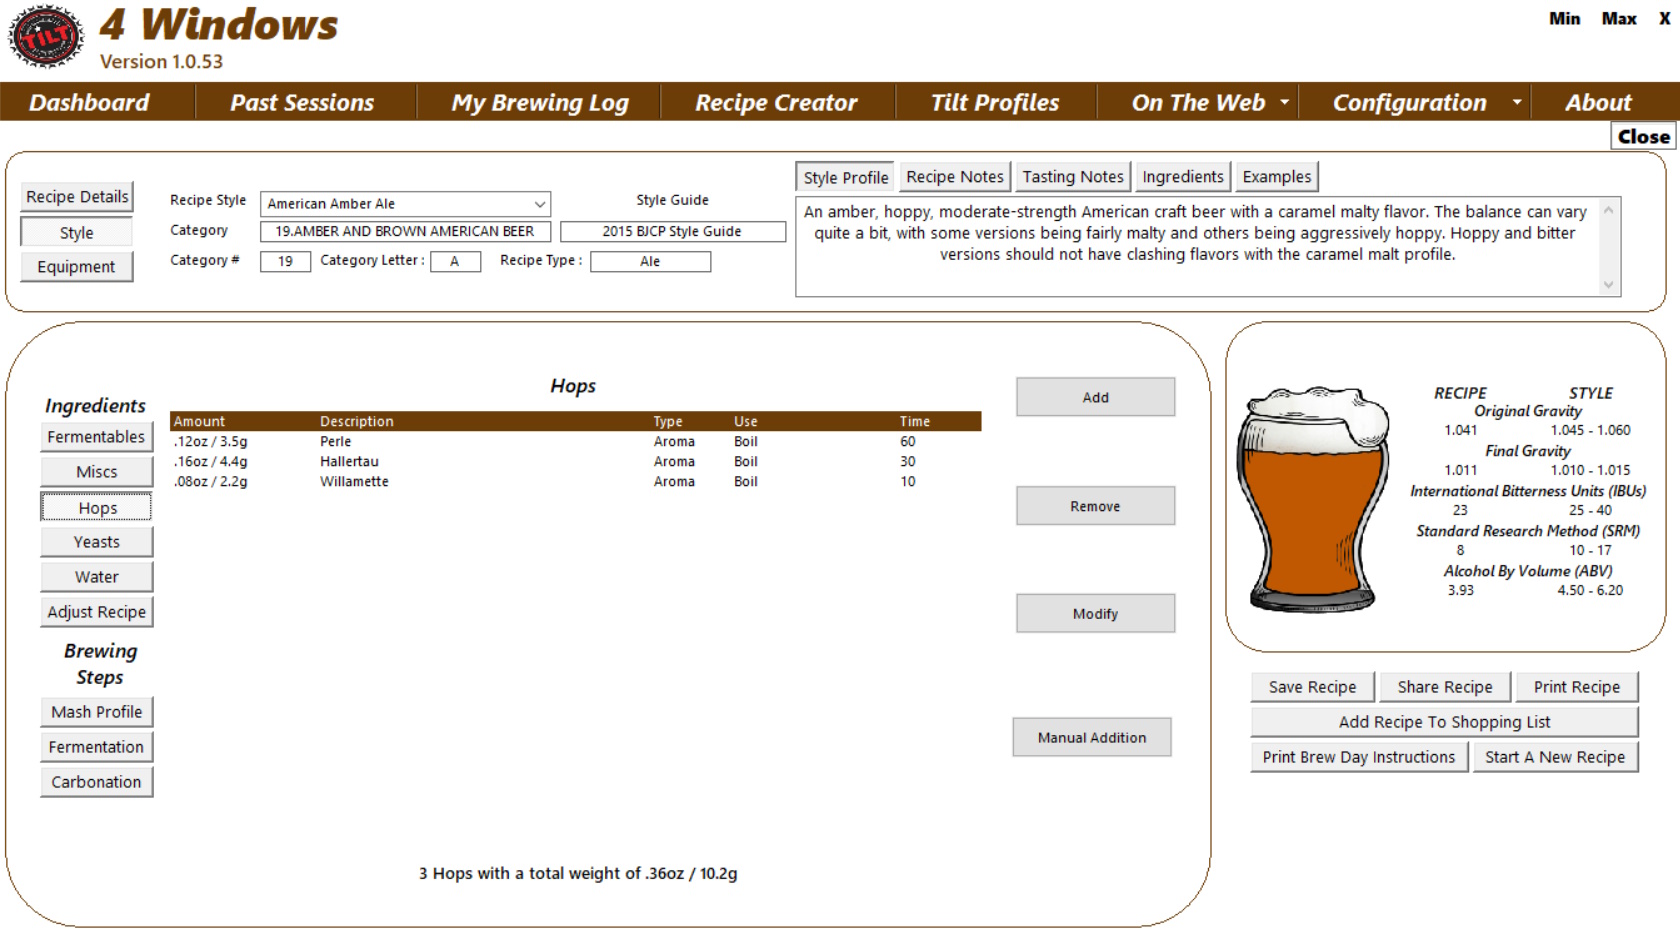This screenshot has height=935, width=1680.
Task: Select the Willamette hop row
Action: 575,481
